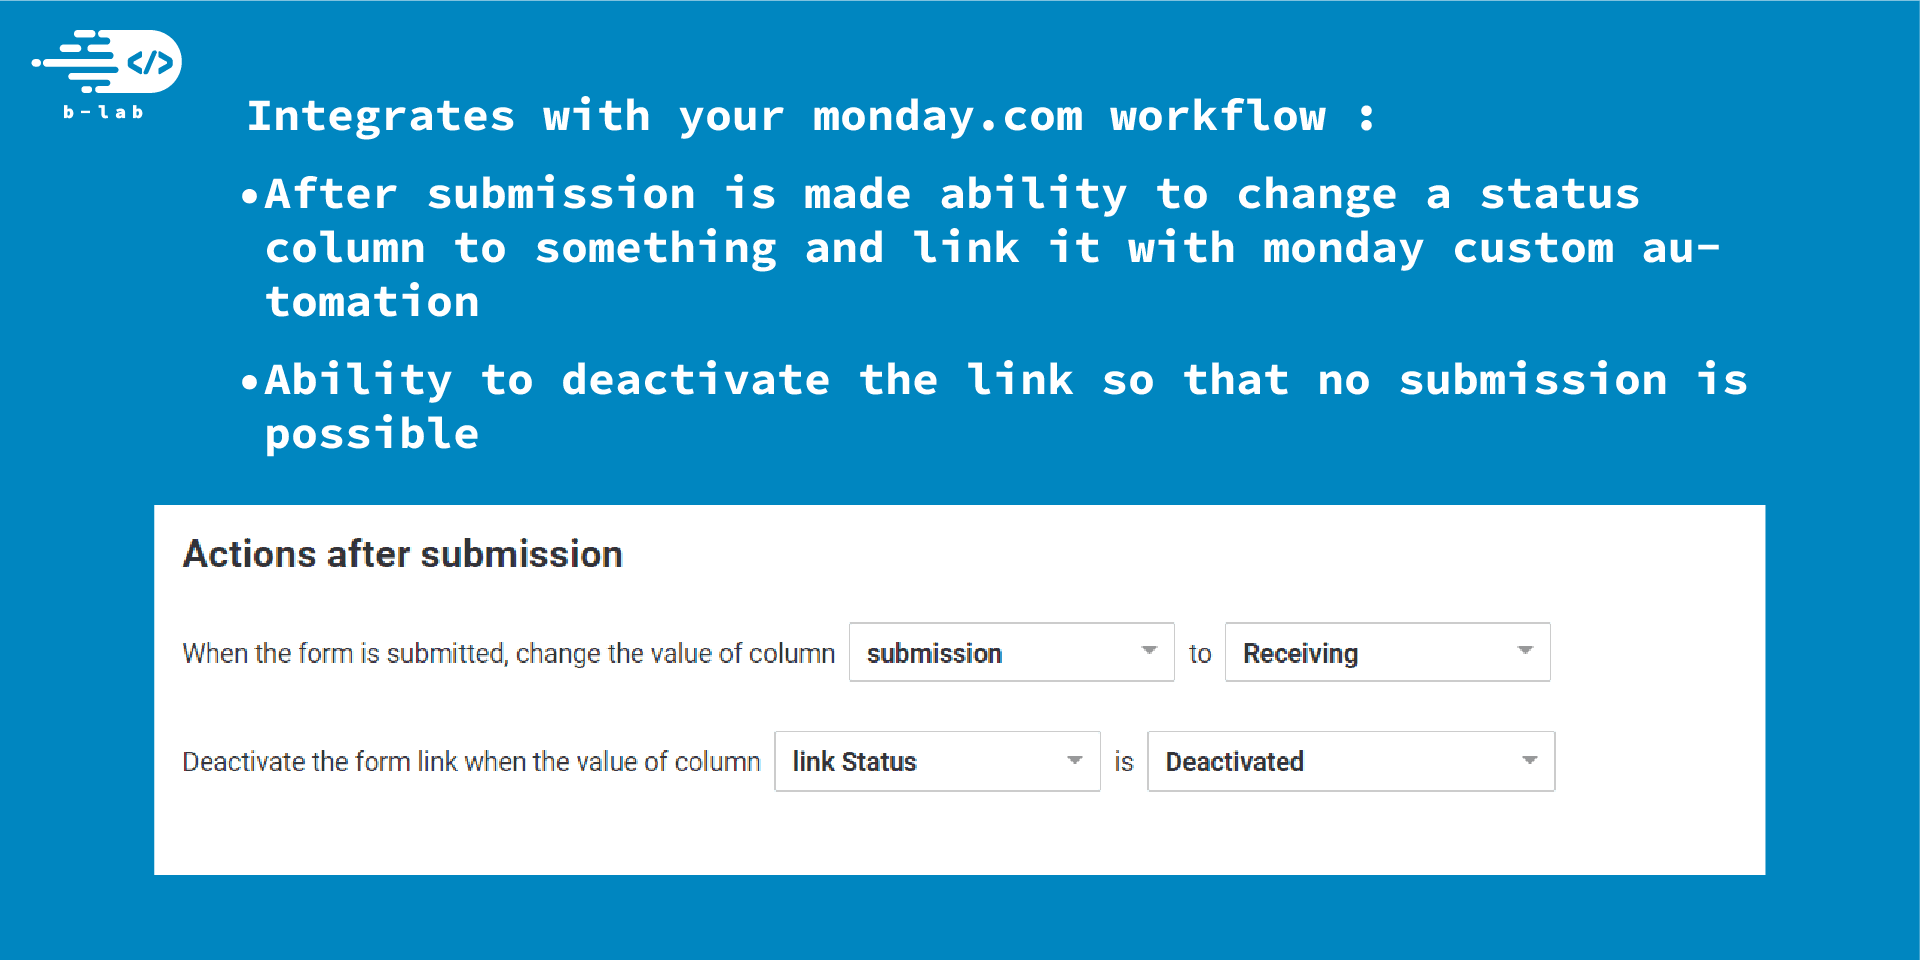Click the 'When the form is submitted' label
1920x960 pixels.
click(x=508, y=653)
